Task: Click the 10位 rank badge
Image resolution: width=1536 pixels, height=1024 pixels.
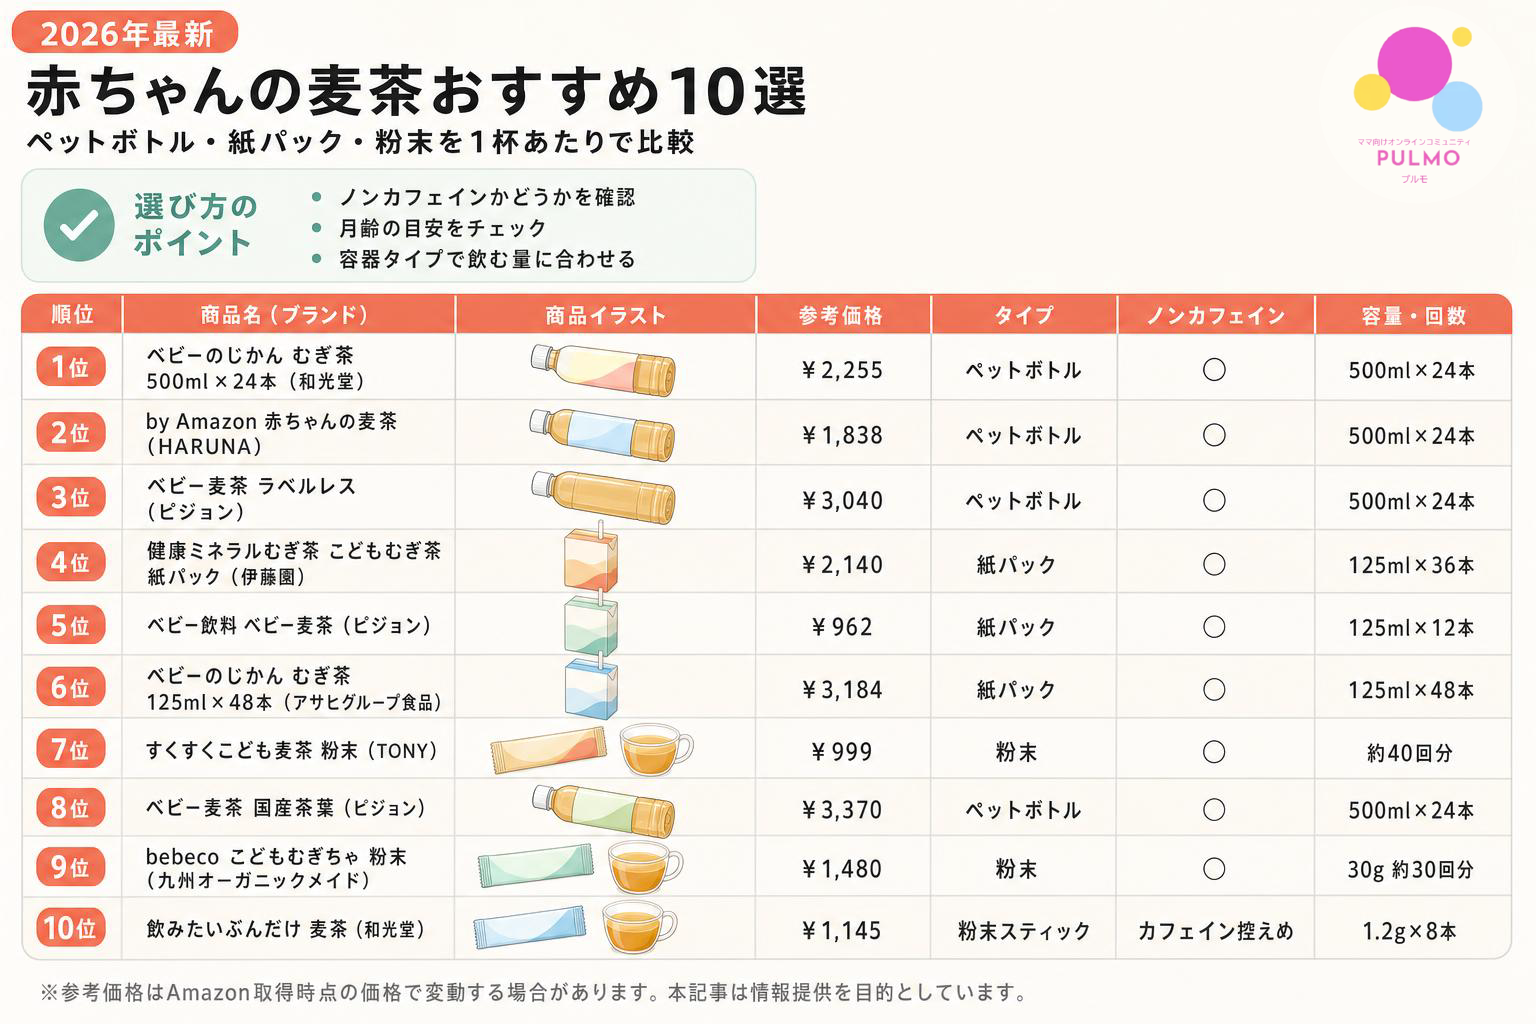Action: click(71, 928)
